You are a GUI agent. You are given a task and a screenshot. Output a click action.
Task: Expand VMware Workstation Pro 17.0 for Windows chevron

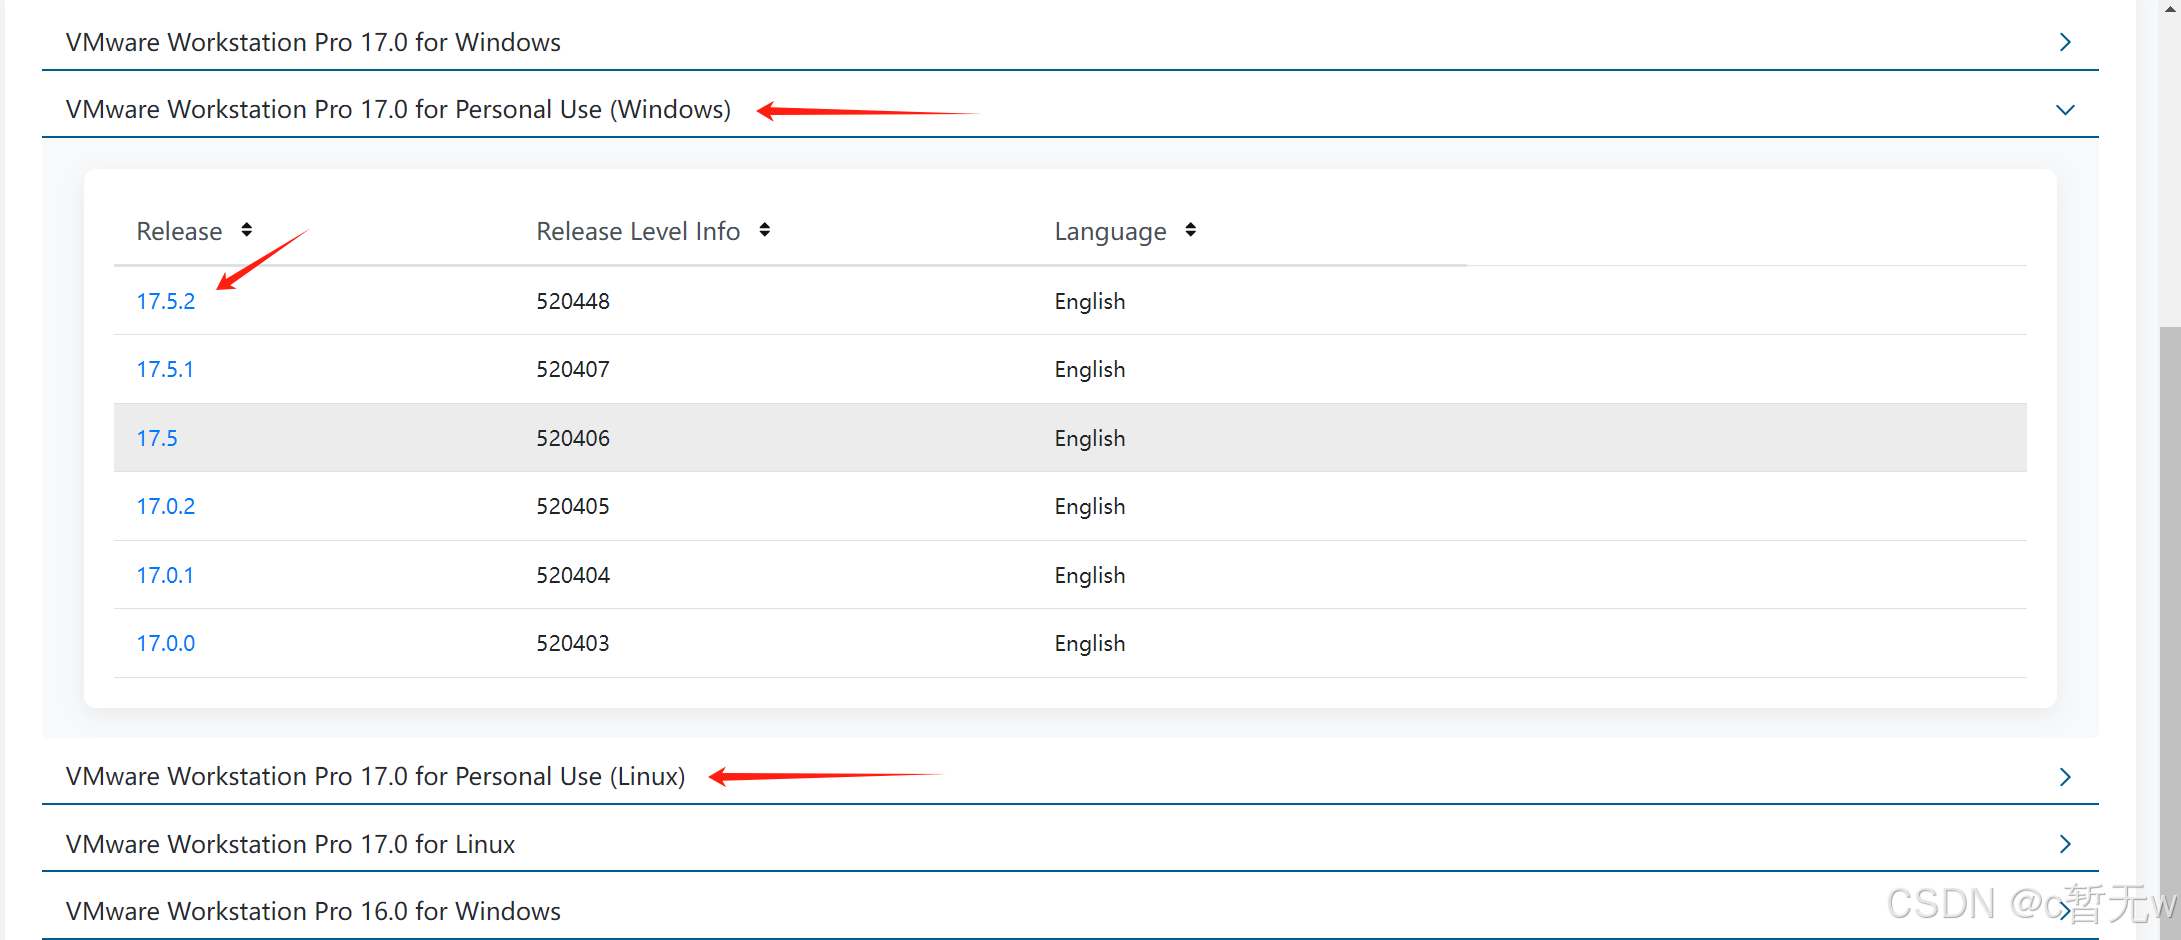coord(2065,42)
